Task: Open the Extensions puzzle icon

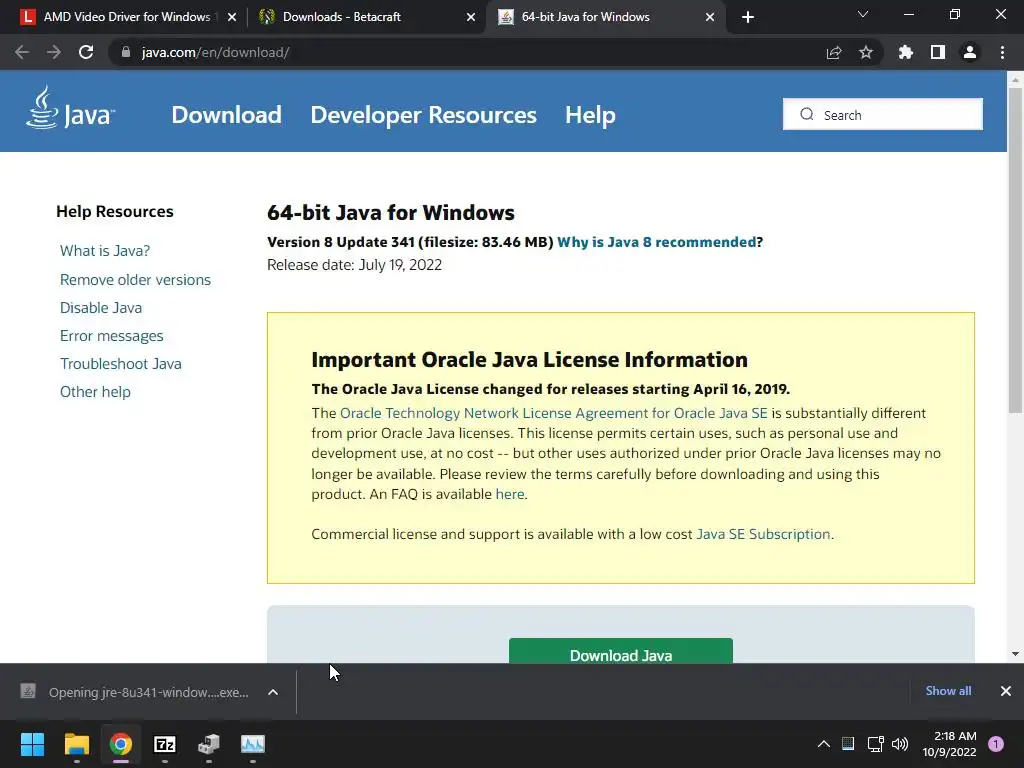Action: [x=906, y=52]
